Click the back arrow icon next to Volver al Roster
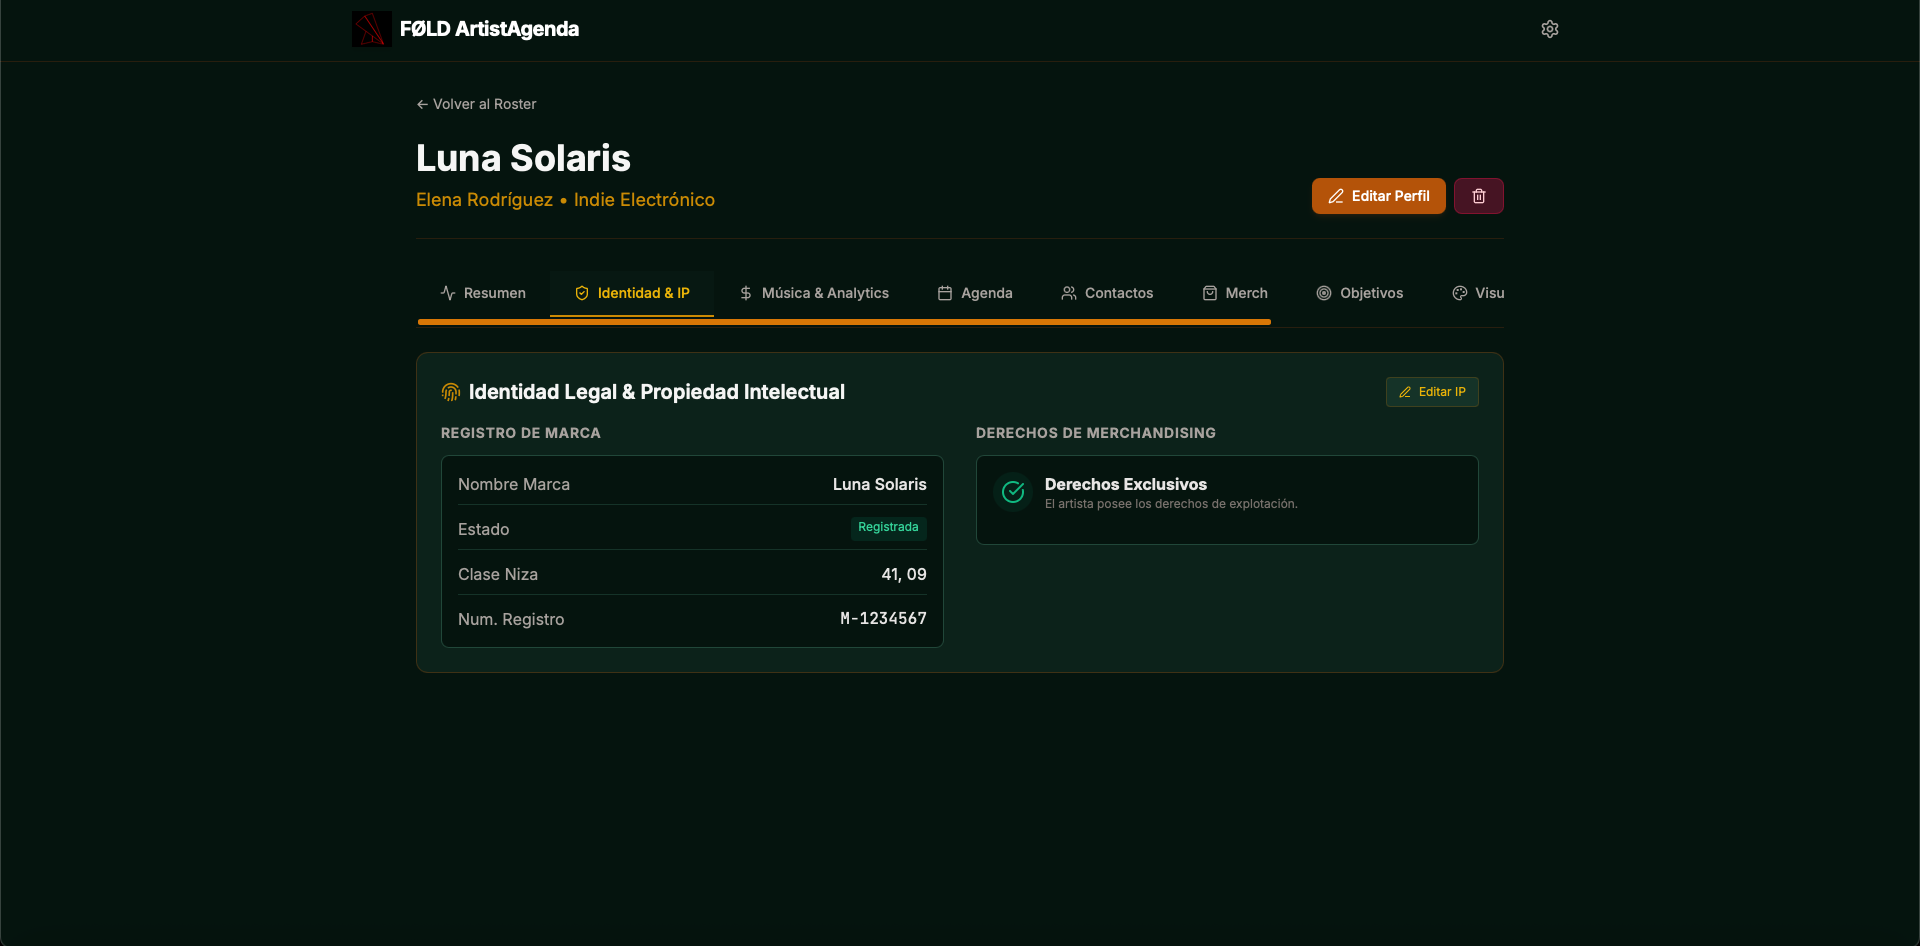The image size is (1920, 946). tap(422, 104)
